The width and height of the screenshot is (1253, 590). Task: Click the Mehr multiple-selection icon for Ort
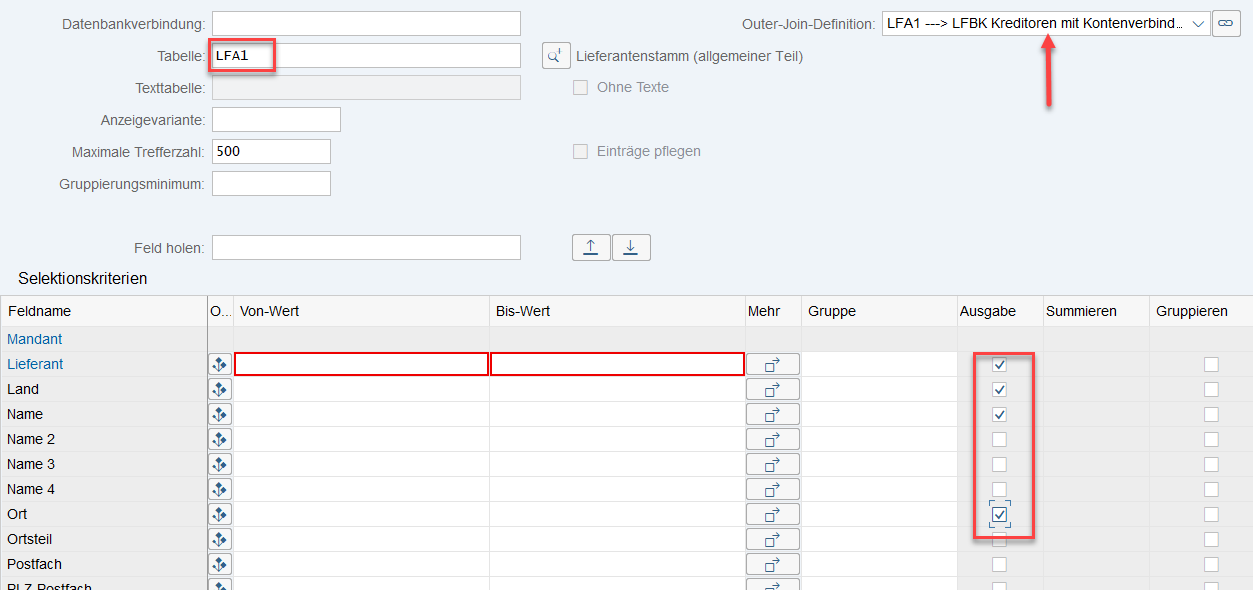[x=772, y=514]
